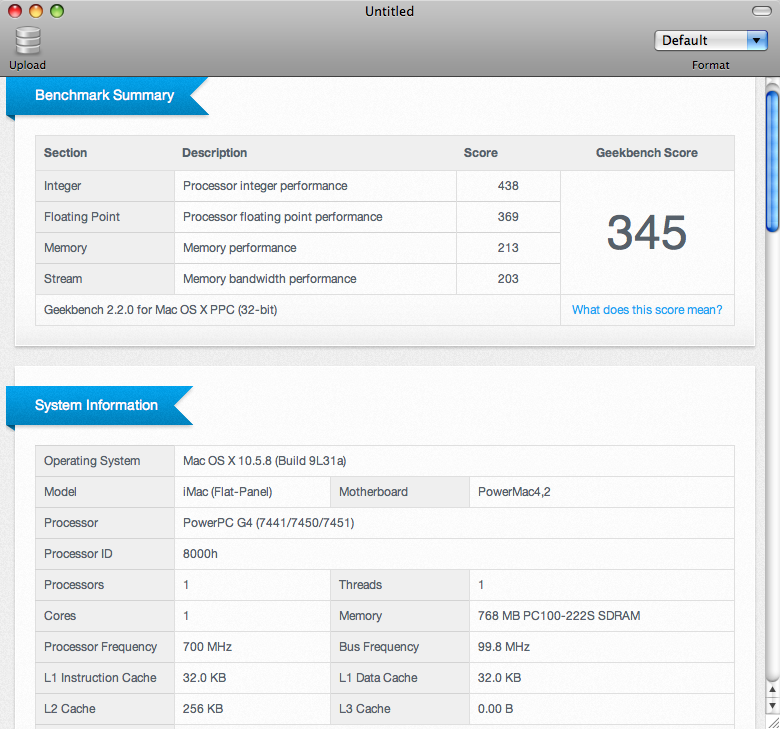Click the green zoom window button
The image size is (780, 729).
[x=57, y=11]
